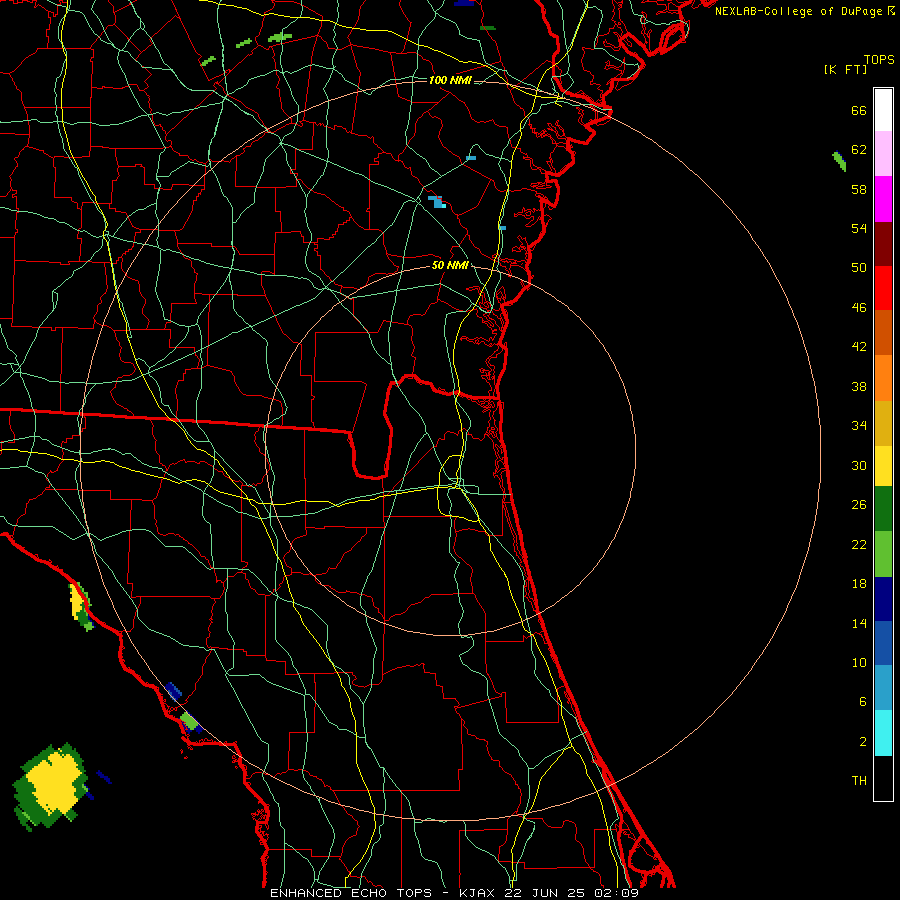Click the "10" legend value

(859, 663)
